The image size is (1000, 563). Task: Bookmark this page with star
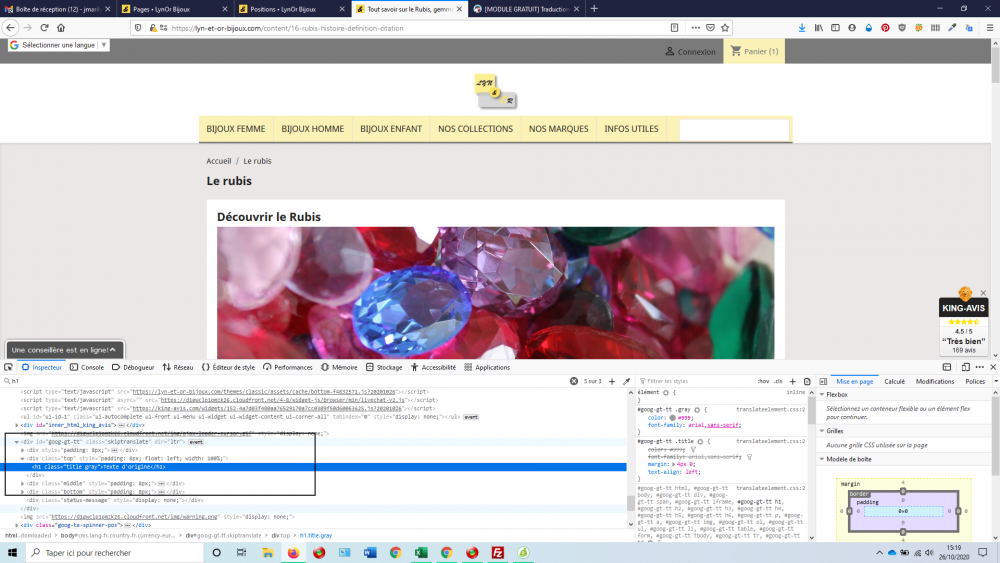tap(725, 27)
